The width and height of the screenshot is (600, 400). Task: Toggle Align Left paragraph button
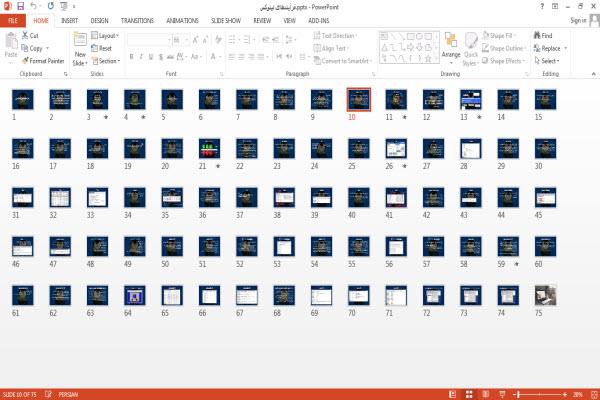click(232, 57)
